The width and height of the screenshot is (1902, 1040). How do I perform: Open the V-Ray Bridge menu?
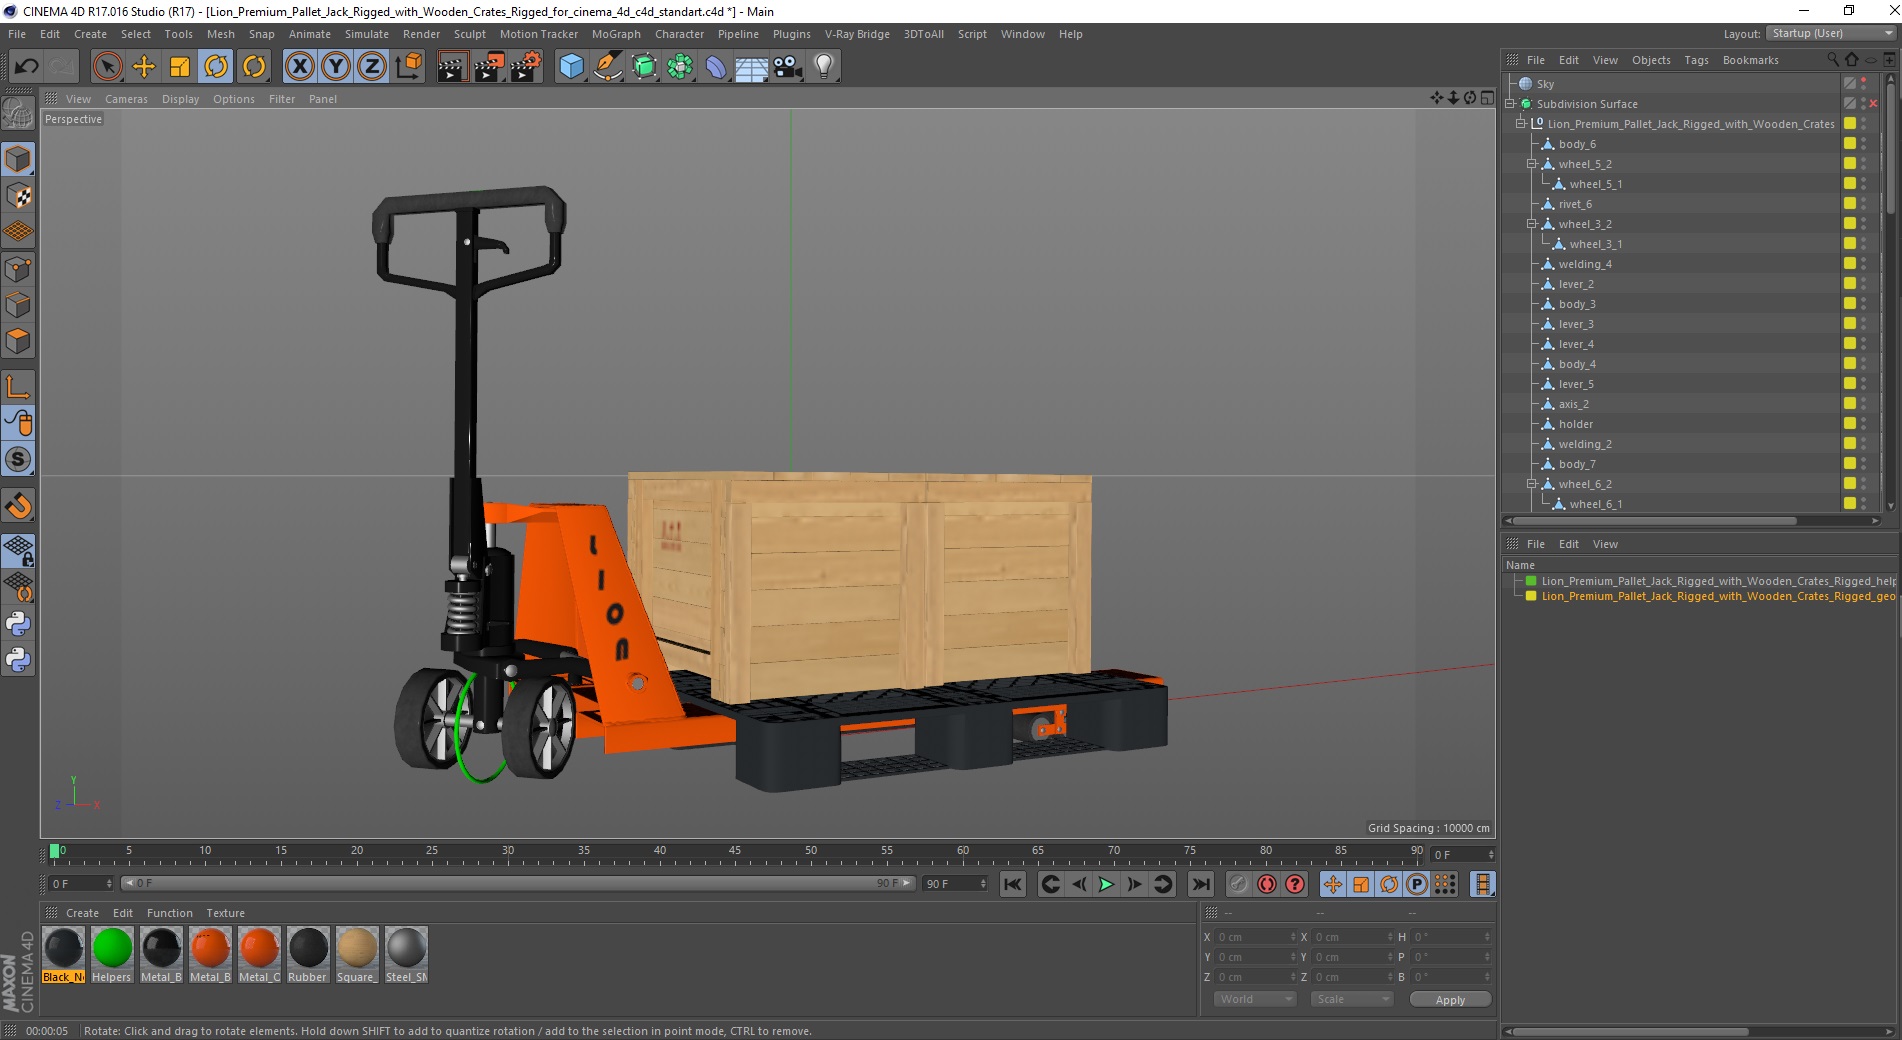click(x=857, y=34)
